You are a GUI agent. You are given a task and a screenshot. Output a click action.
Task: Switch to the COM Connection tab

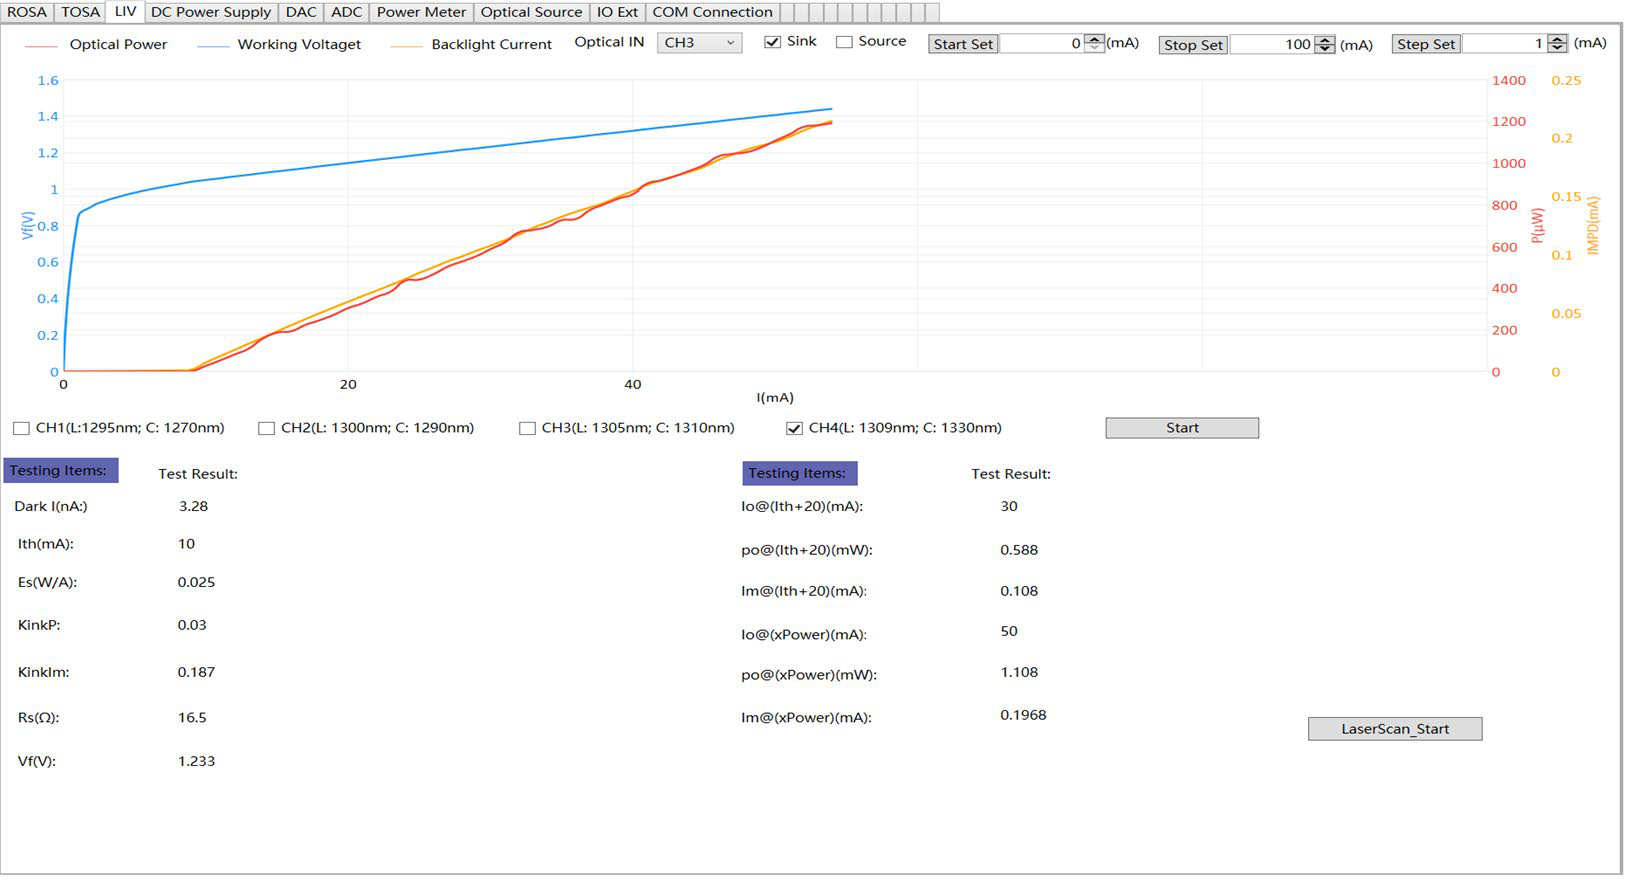(712, 12)
